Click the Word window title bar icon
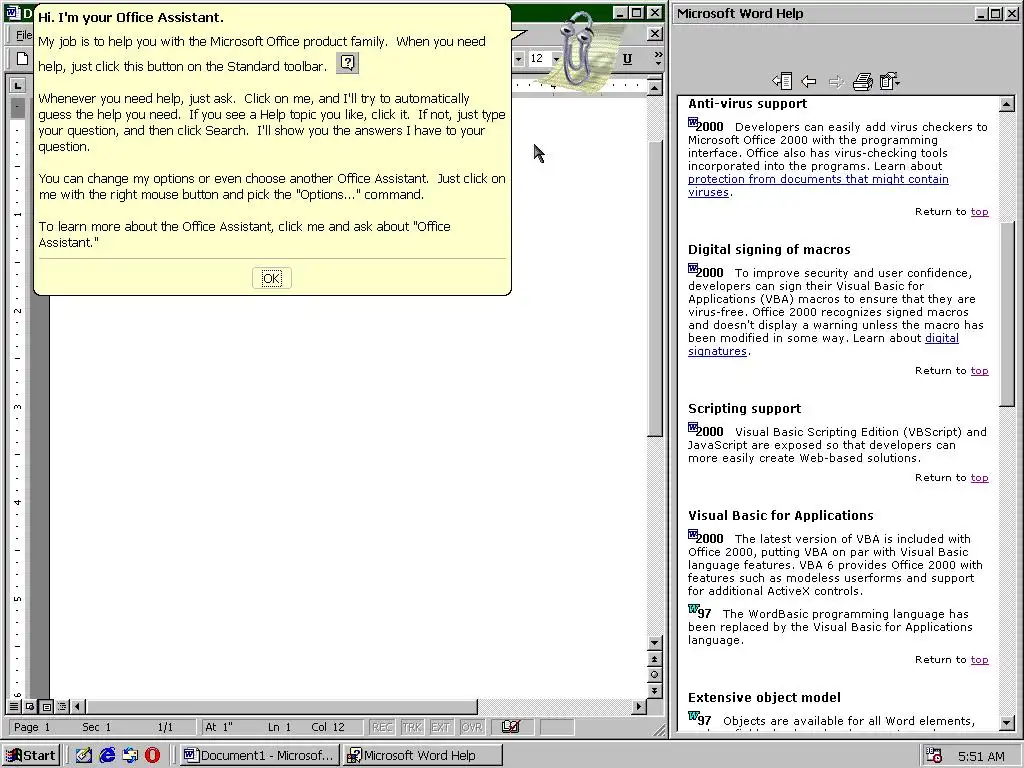 [13, 12]
